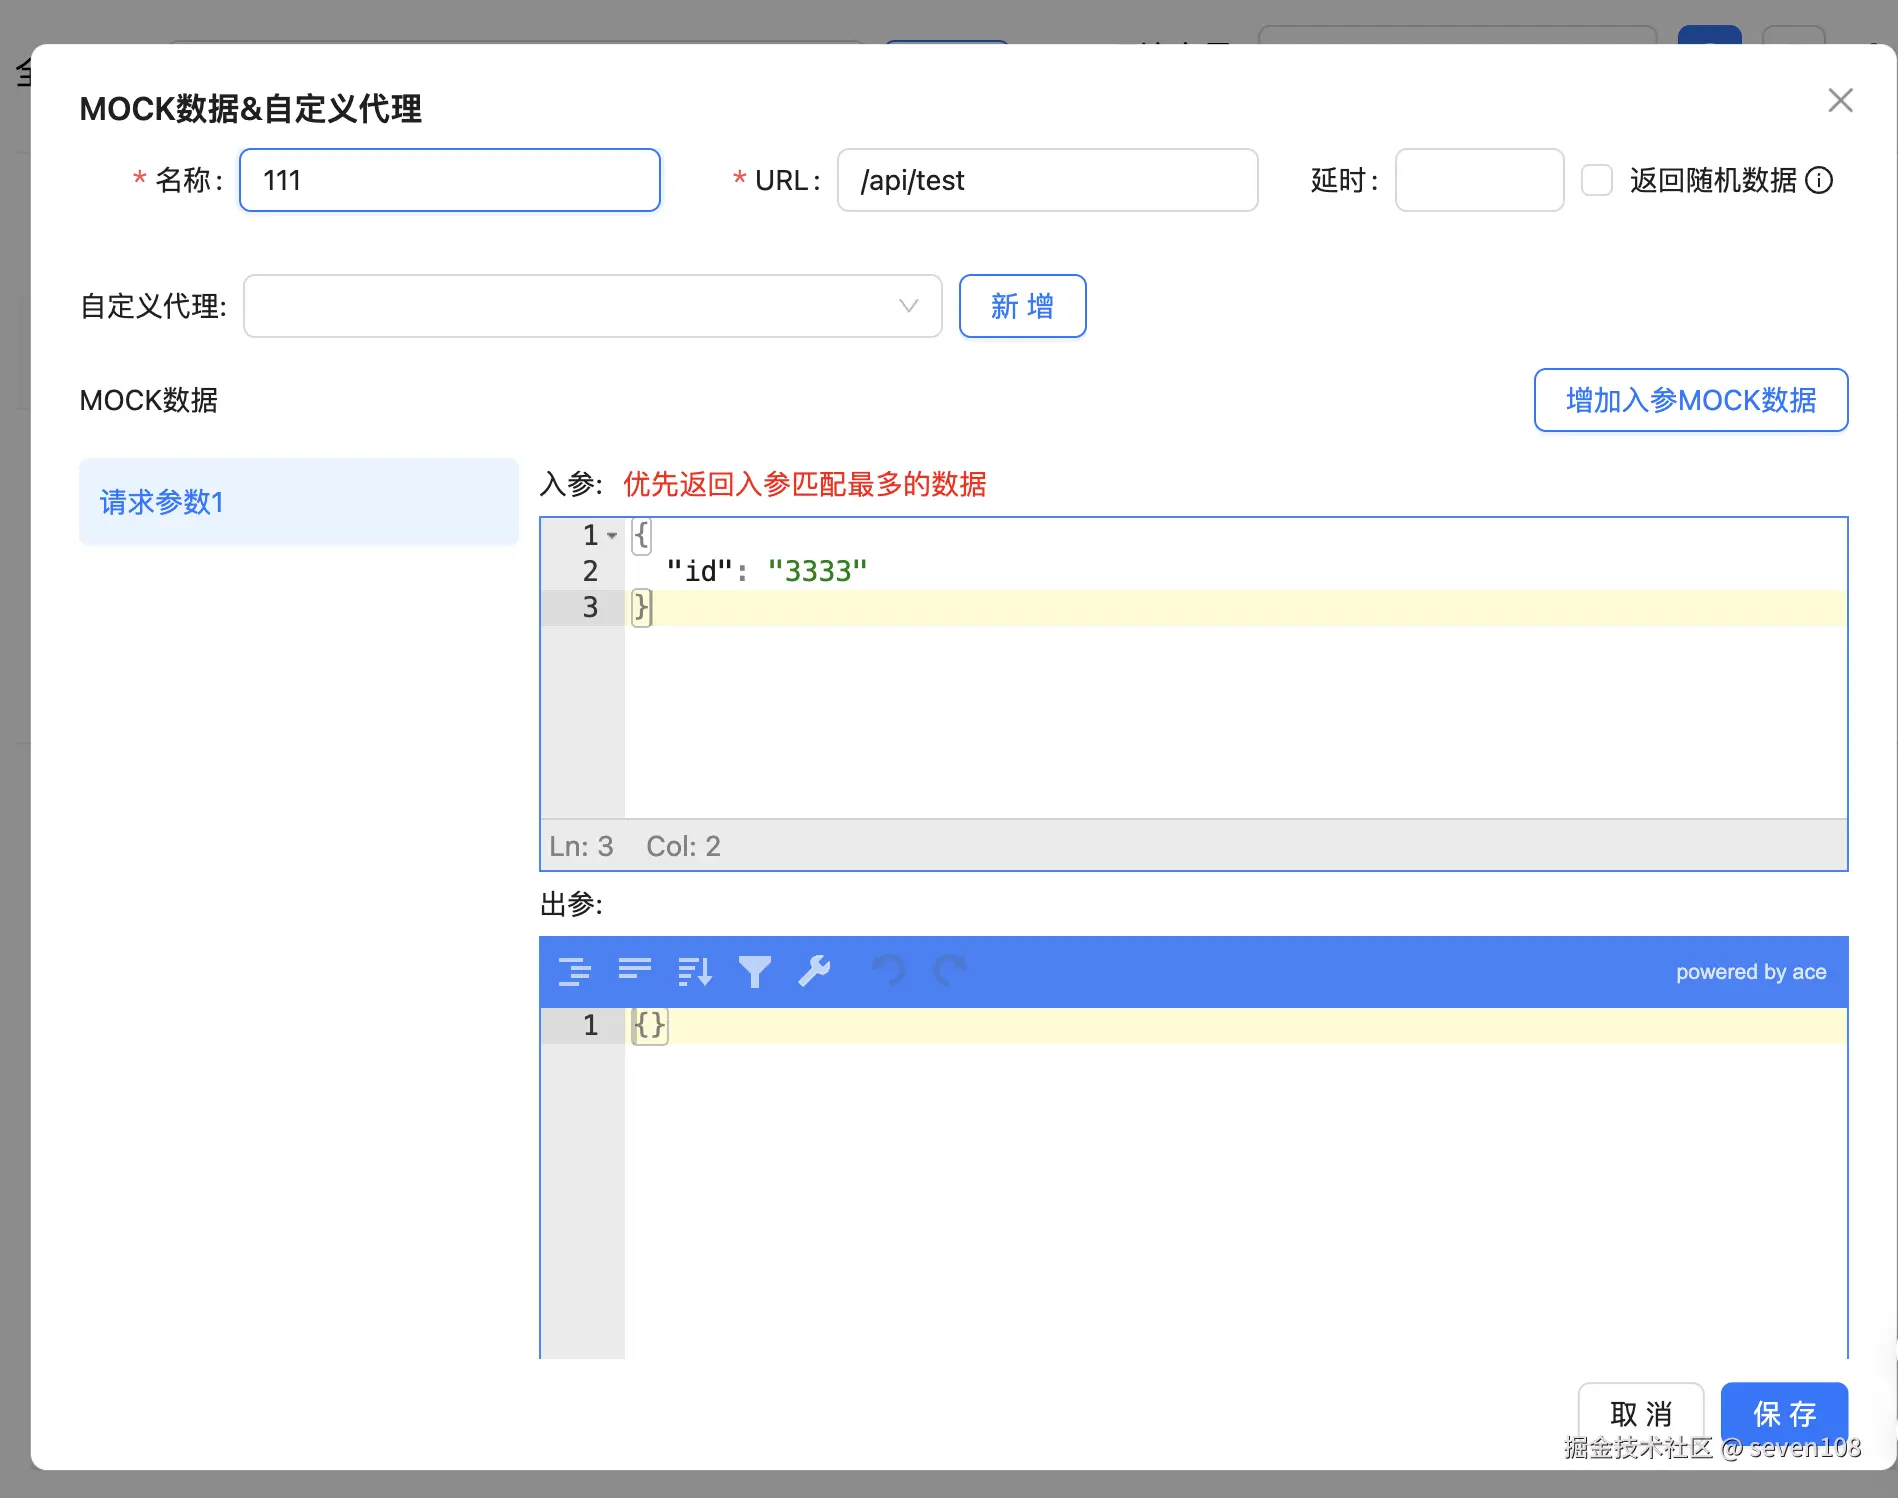Sort the JSON output contents
Screen dimensions: 1898x1498
click(694, 971)
